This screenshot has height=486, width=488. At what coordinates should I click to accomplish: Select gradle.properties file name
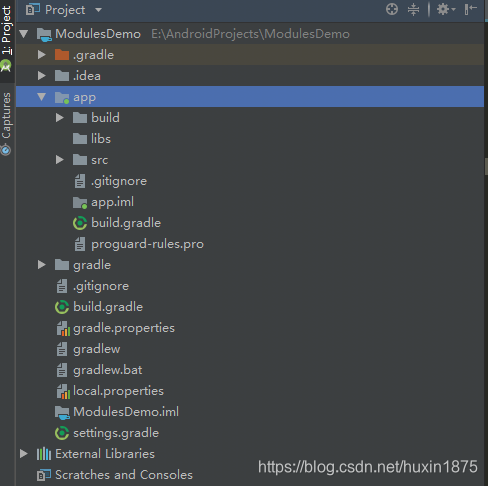124,328
